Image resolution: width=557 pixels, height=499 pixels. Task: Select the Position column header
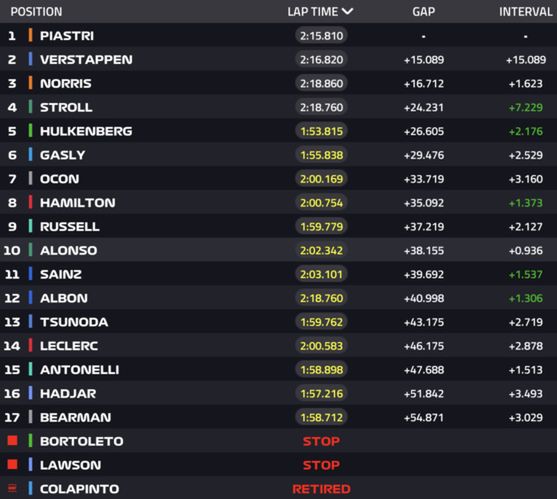[x=36, y=12]
